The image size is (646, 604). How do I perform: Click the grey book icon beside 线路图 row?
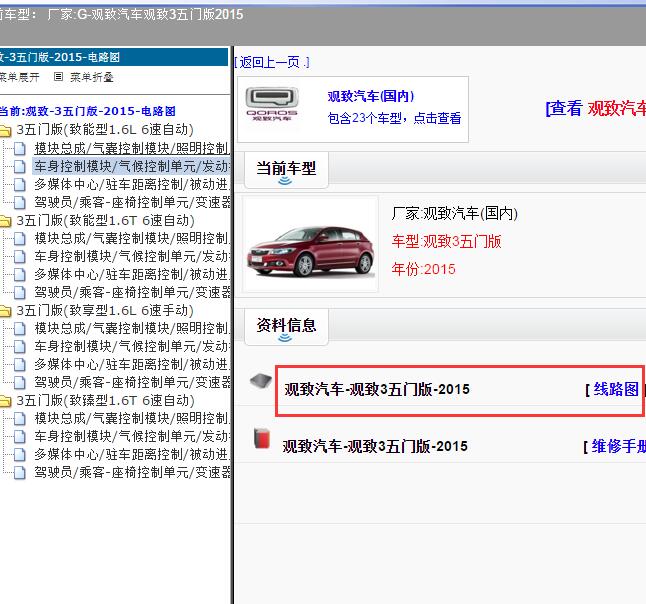tap(261, 380)
